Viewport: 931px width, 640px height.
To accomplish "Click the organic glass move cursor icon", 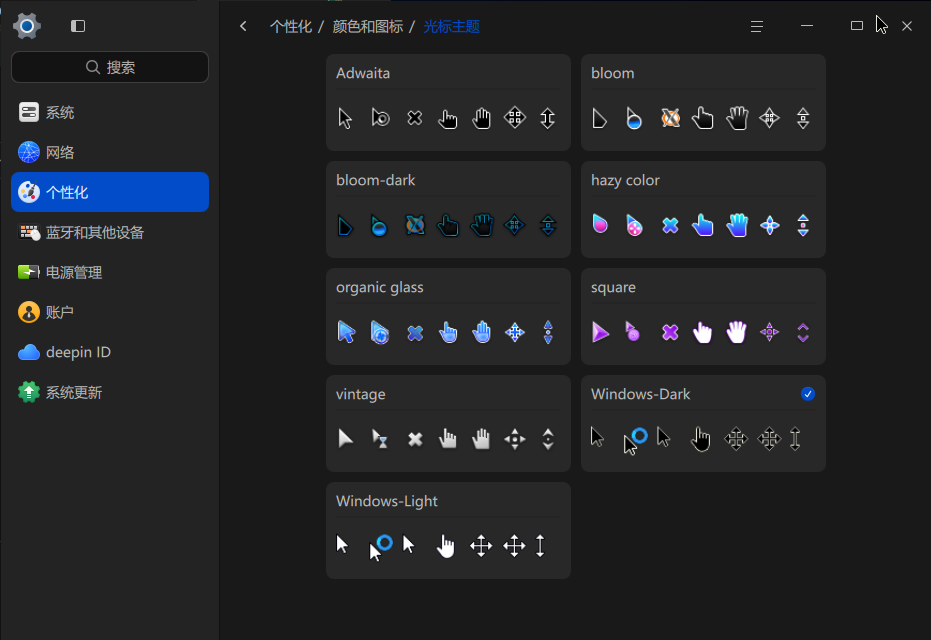I will tap(515, 332).
